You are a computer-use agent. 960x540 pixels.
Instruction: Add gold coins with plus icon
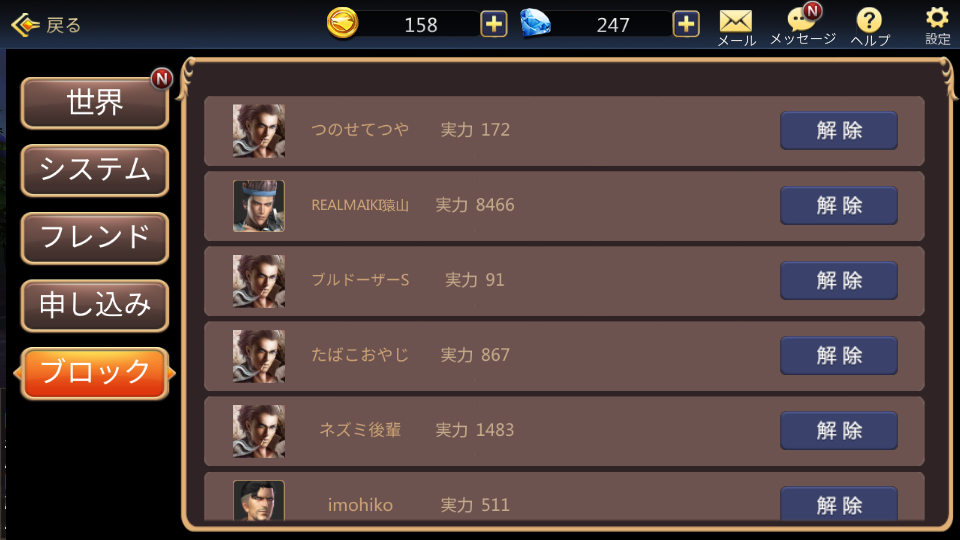493,24
